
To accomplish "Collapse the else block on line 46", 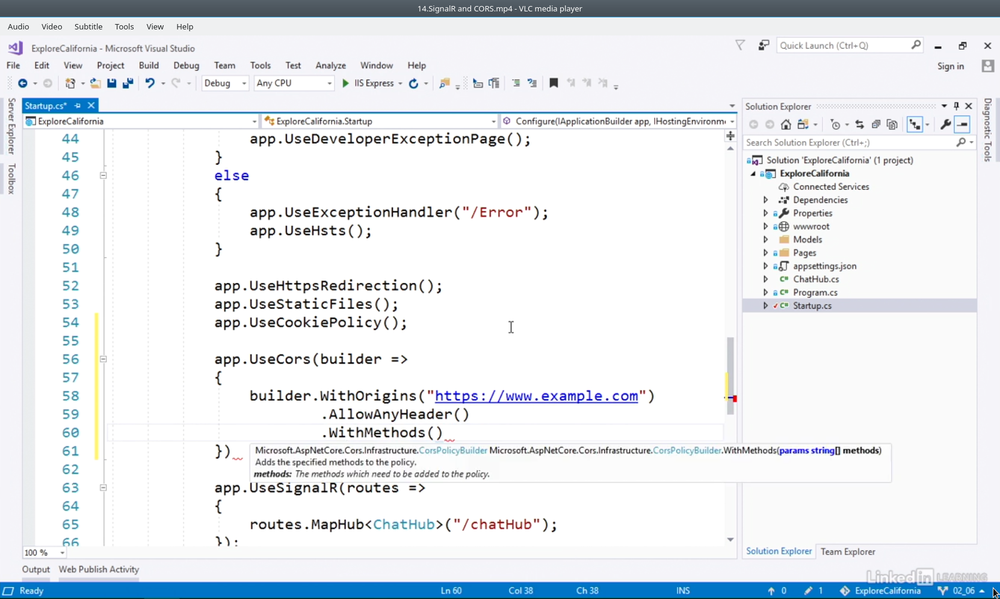I will (x=103, y=175).
